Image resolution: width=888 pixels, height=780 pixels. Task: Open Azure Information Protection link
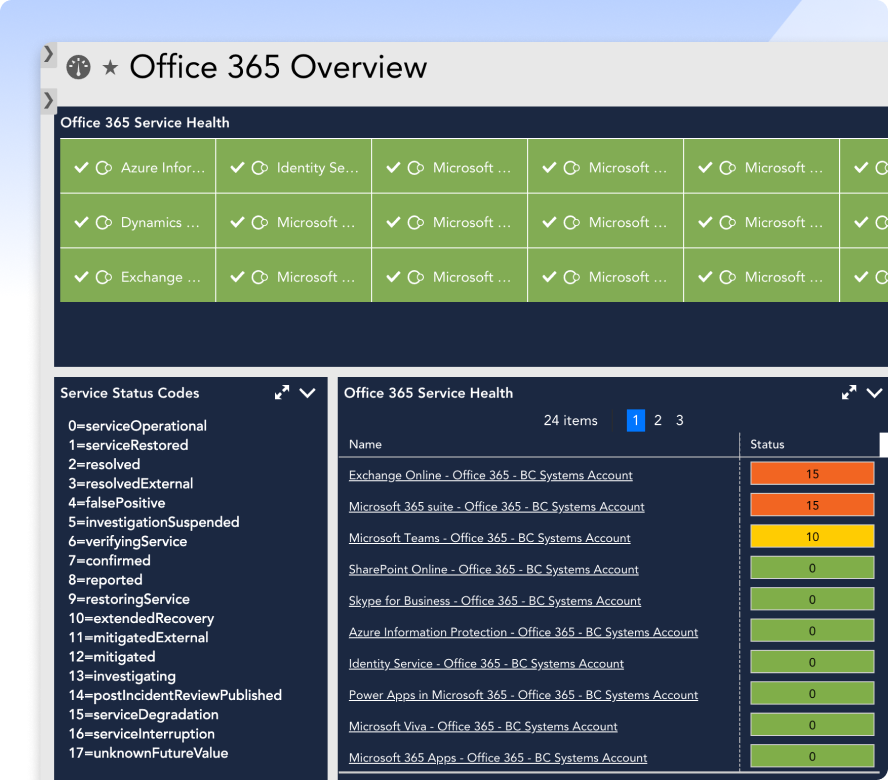pos(523,632)
